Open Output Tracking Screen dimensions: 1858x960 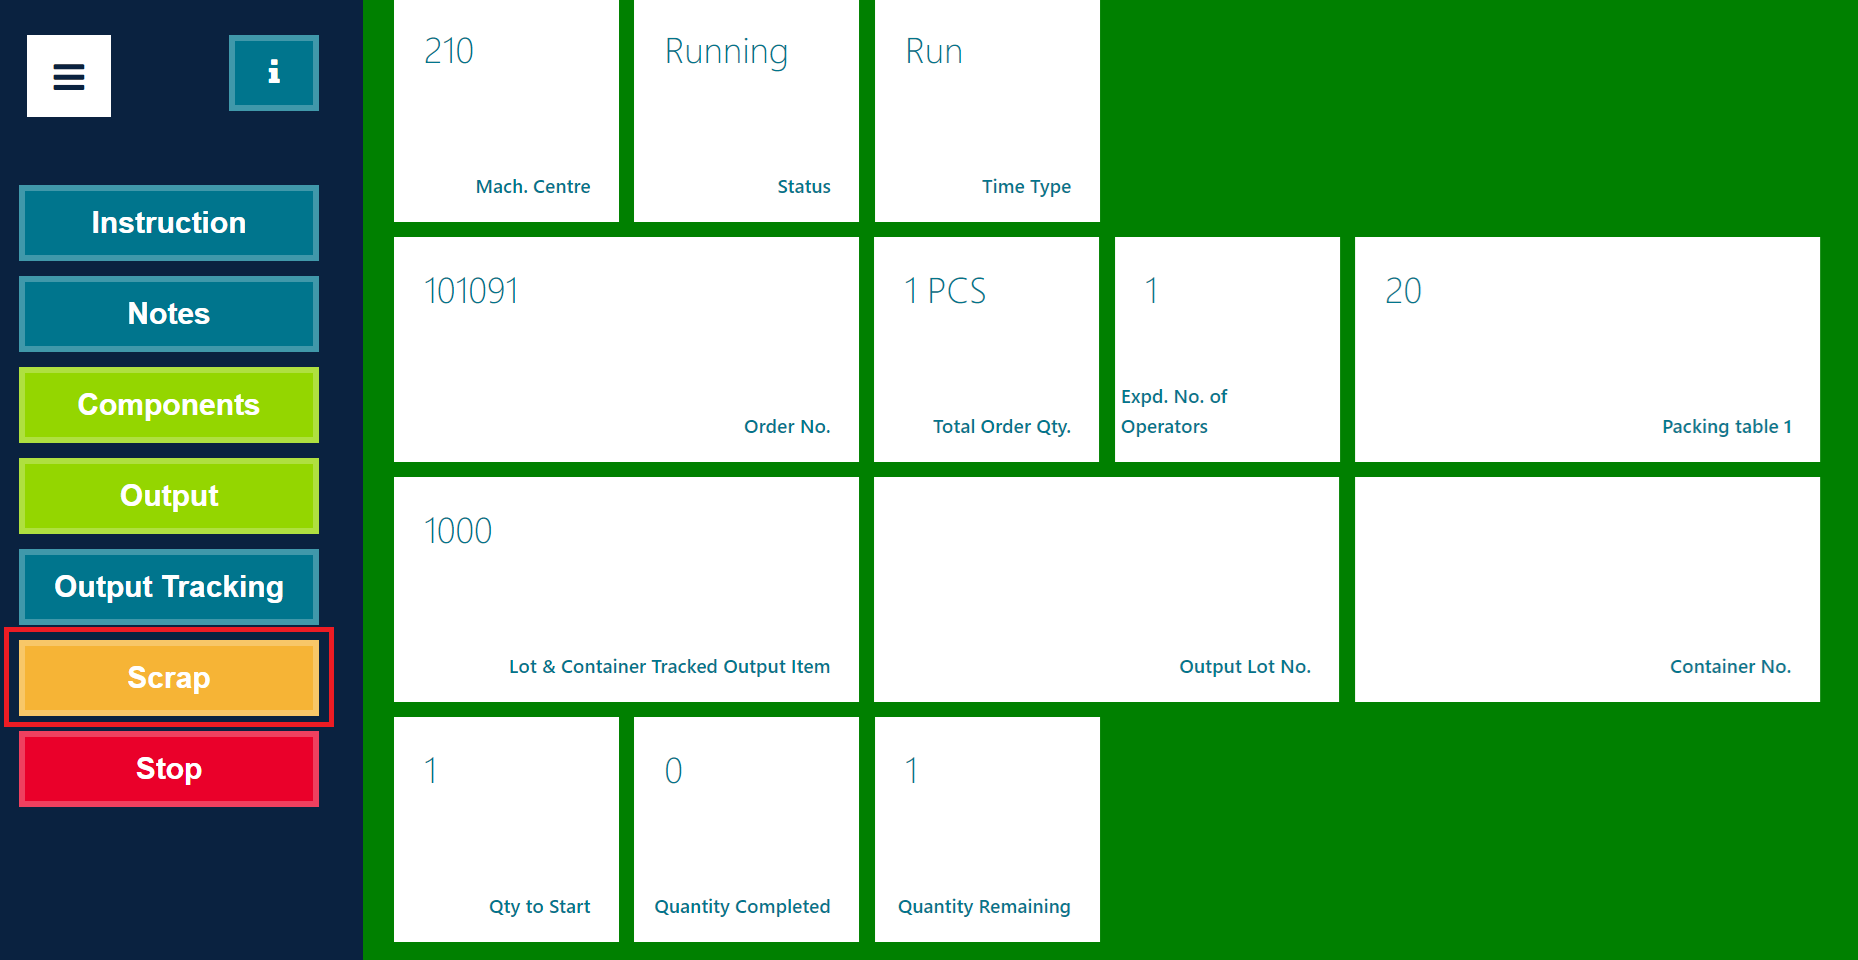(169, 587)
